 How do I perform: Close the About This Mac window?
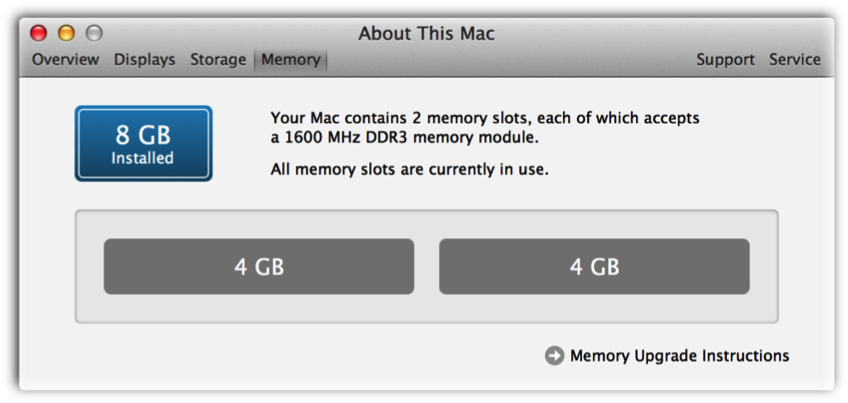(38, 34)
